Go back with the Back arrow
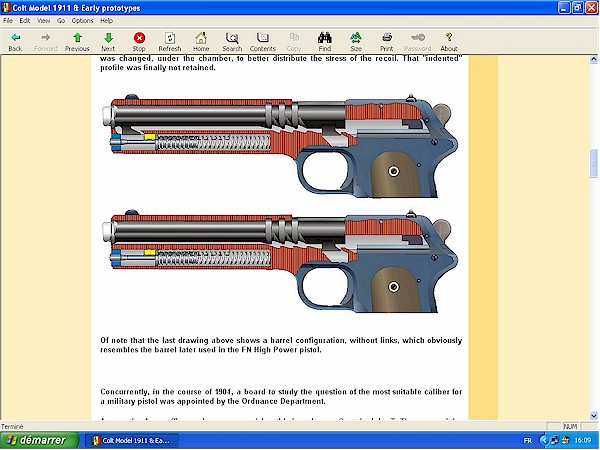 pyautogui.click(x=15, y=42)
